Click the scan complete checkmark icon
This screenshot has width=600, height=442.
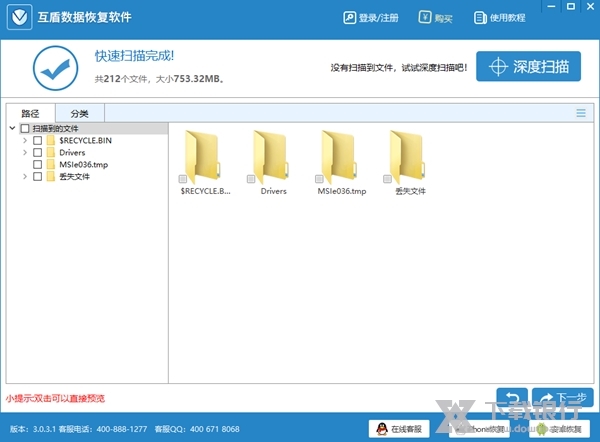(x=55, y=68)
